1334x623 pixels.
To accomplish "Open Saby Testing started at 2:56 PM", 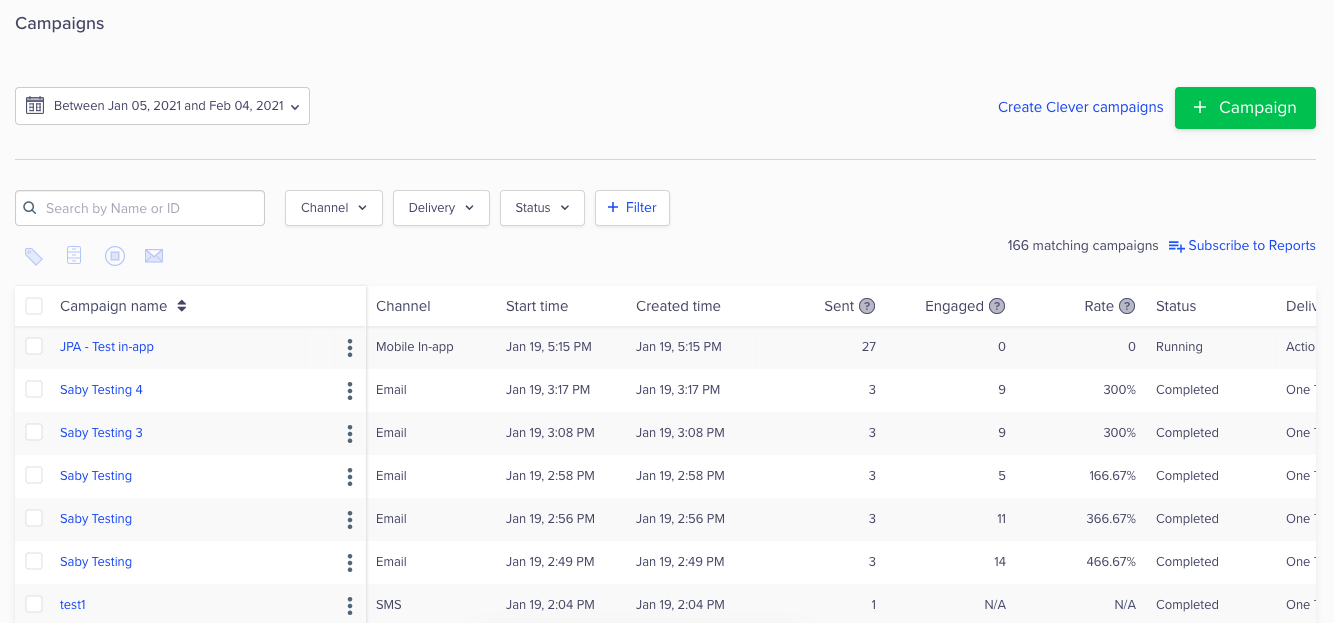I will click(96, 519).
